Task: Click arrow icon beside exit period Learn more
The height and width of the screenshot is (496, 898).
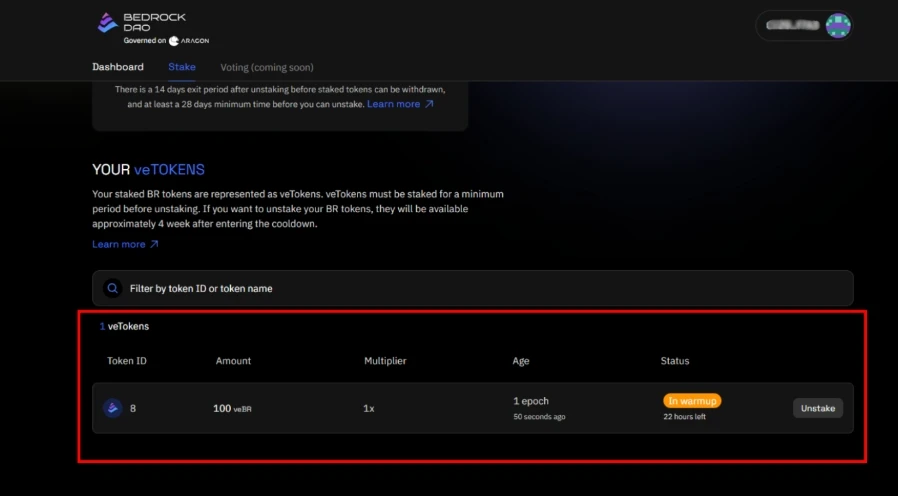Action: click(429, 104)
